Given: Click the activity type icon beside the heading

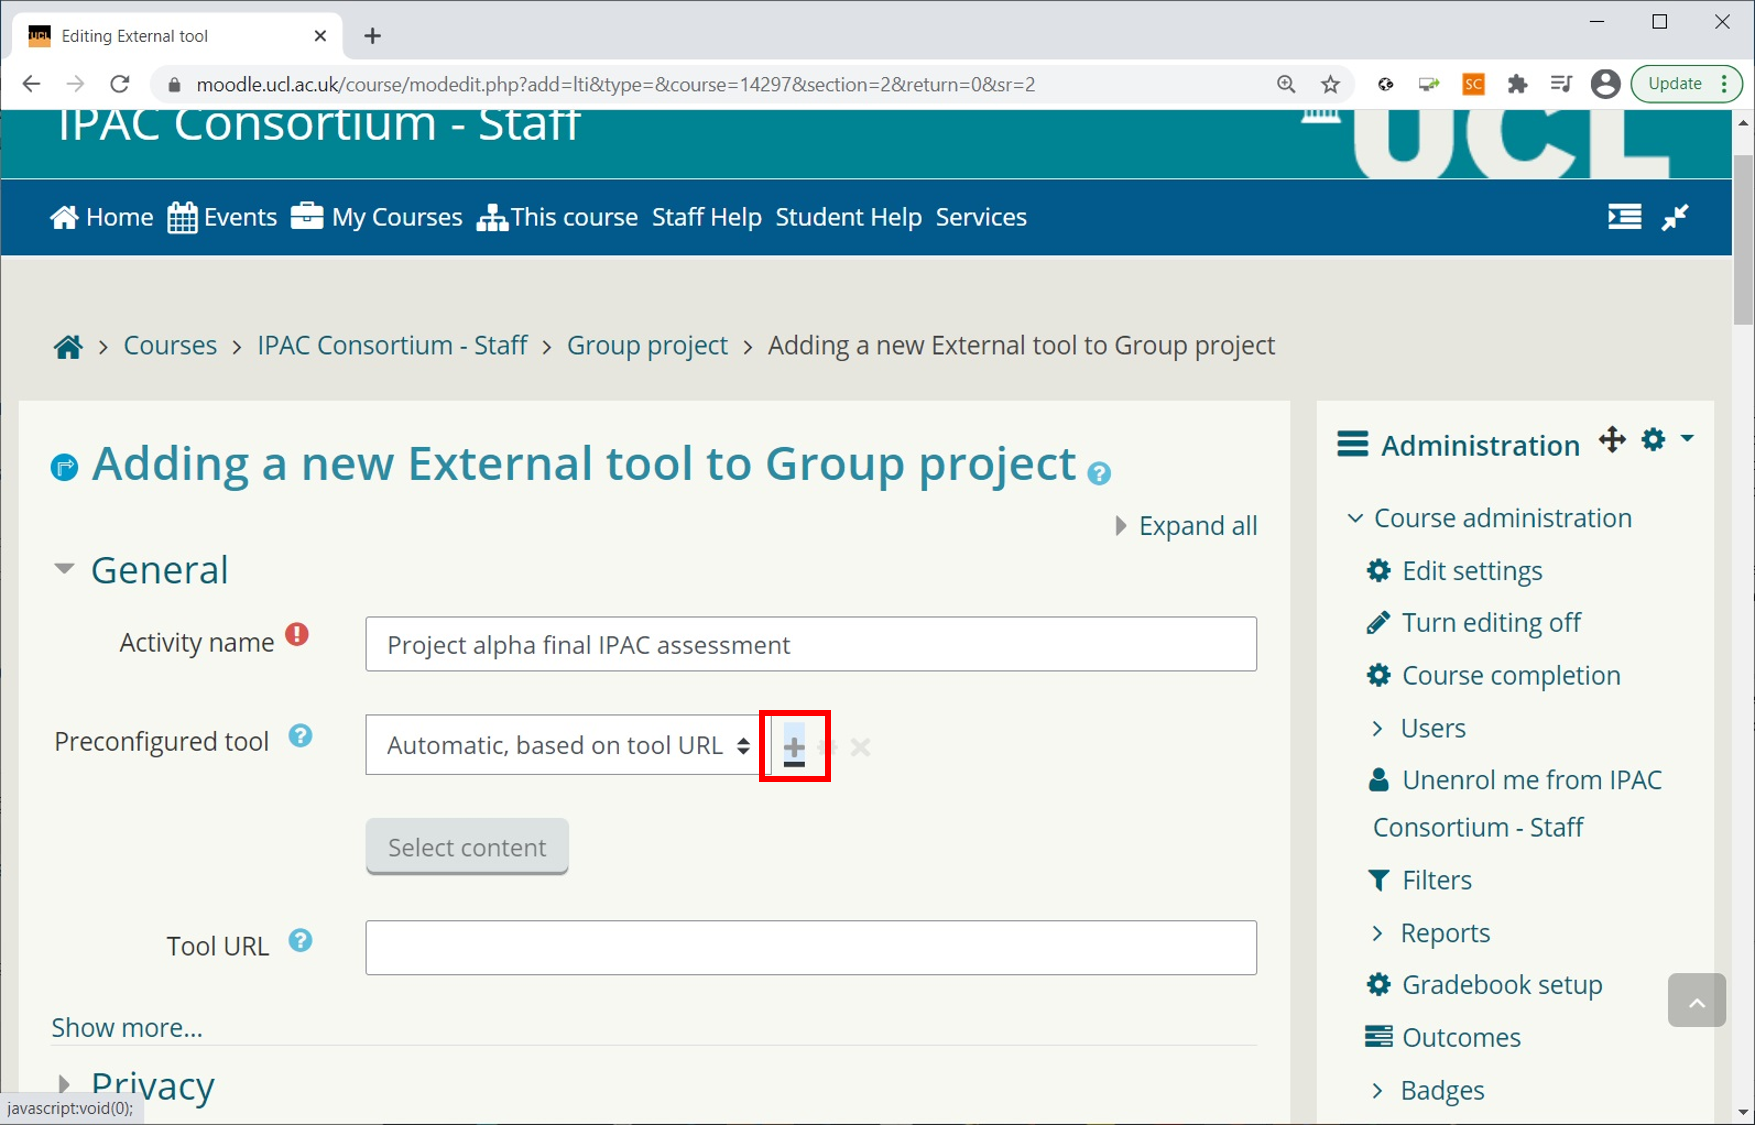Looking at the screenshot, I should (x=65, y=467).
